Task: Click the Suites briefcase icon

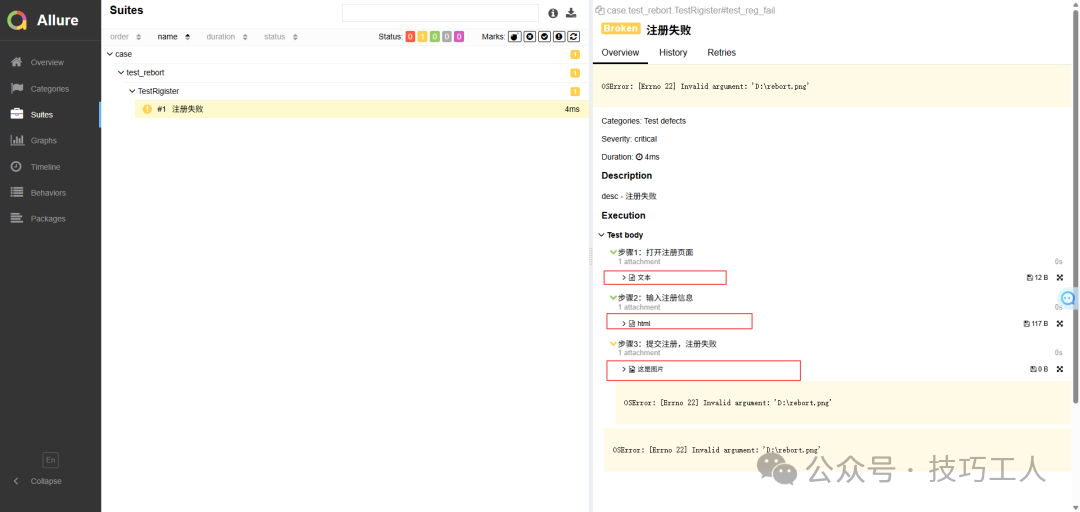Action: 17,114
